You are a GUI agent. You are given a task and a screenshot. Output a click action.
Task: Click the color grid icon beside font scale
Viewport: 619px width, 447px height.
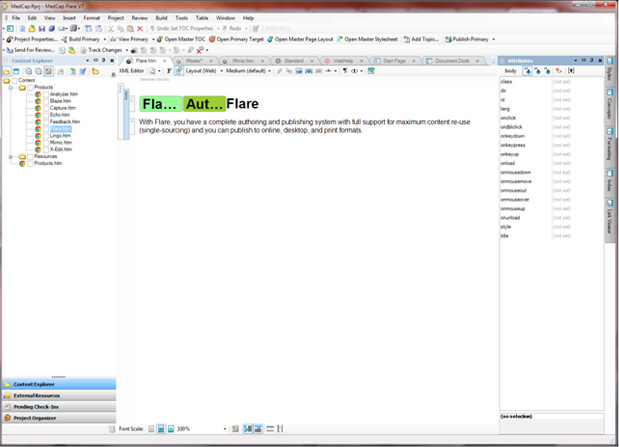tap(235, 429)
